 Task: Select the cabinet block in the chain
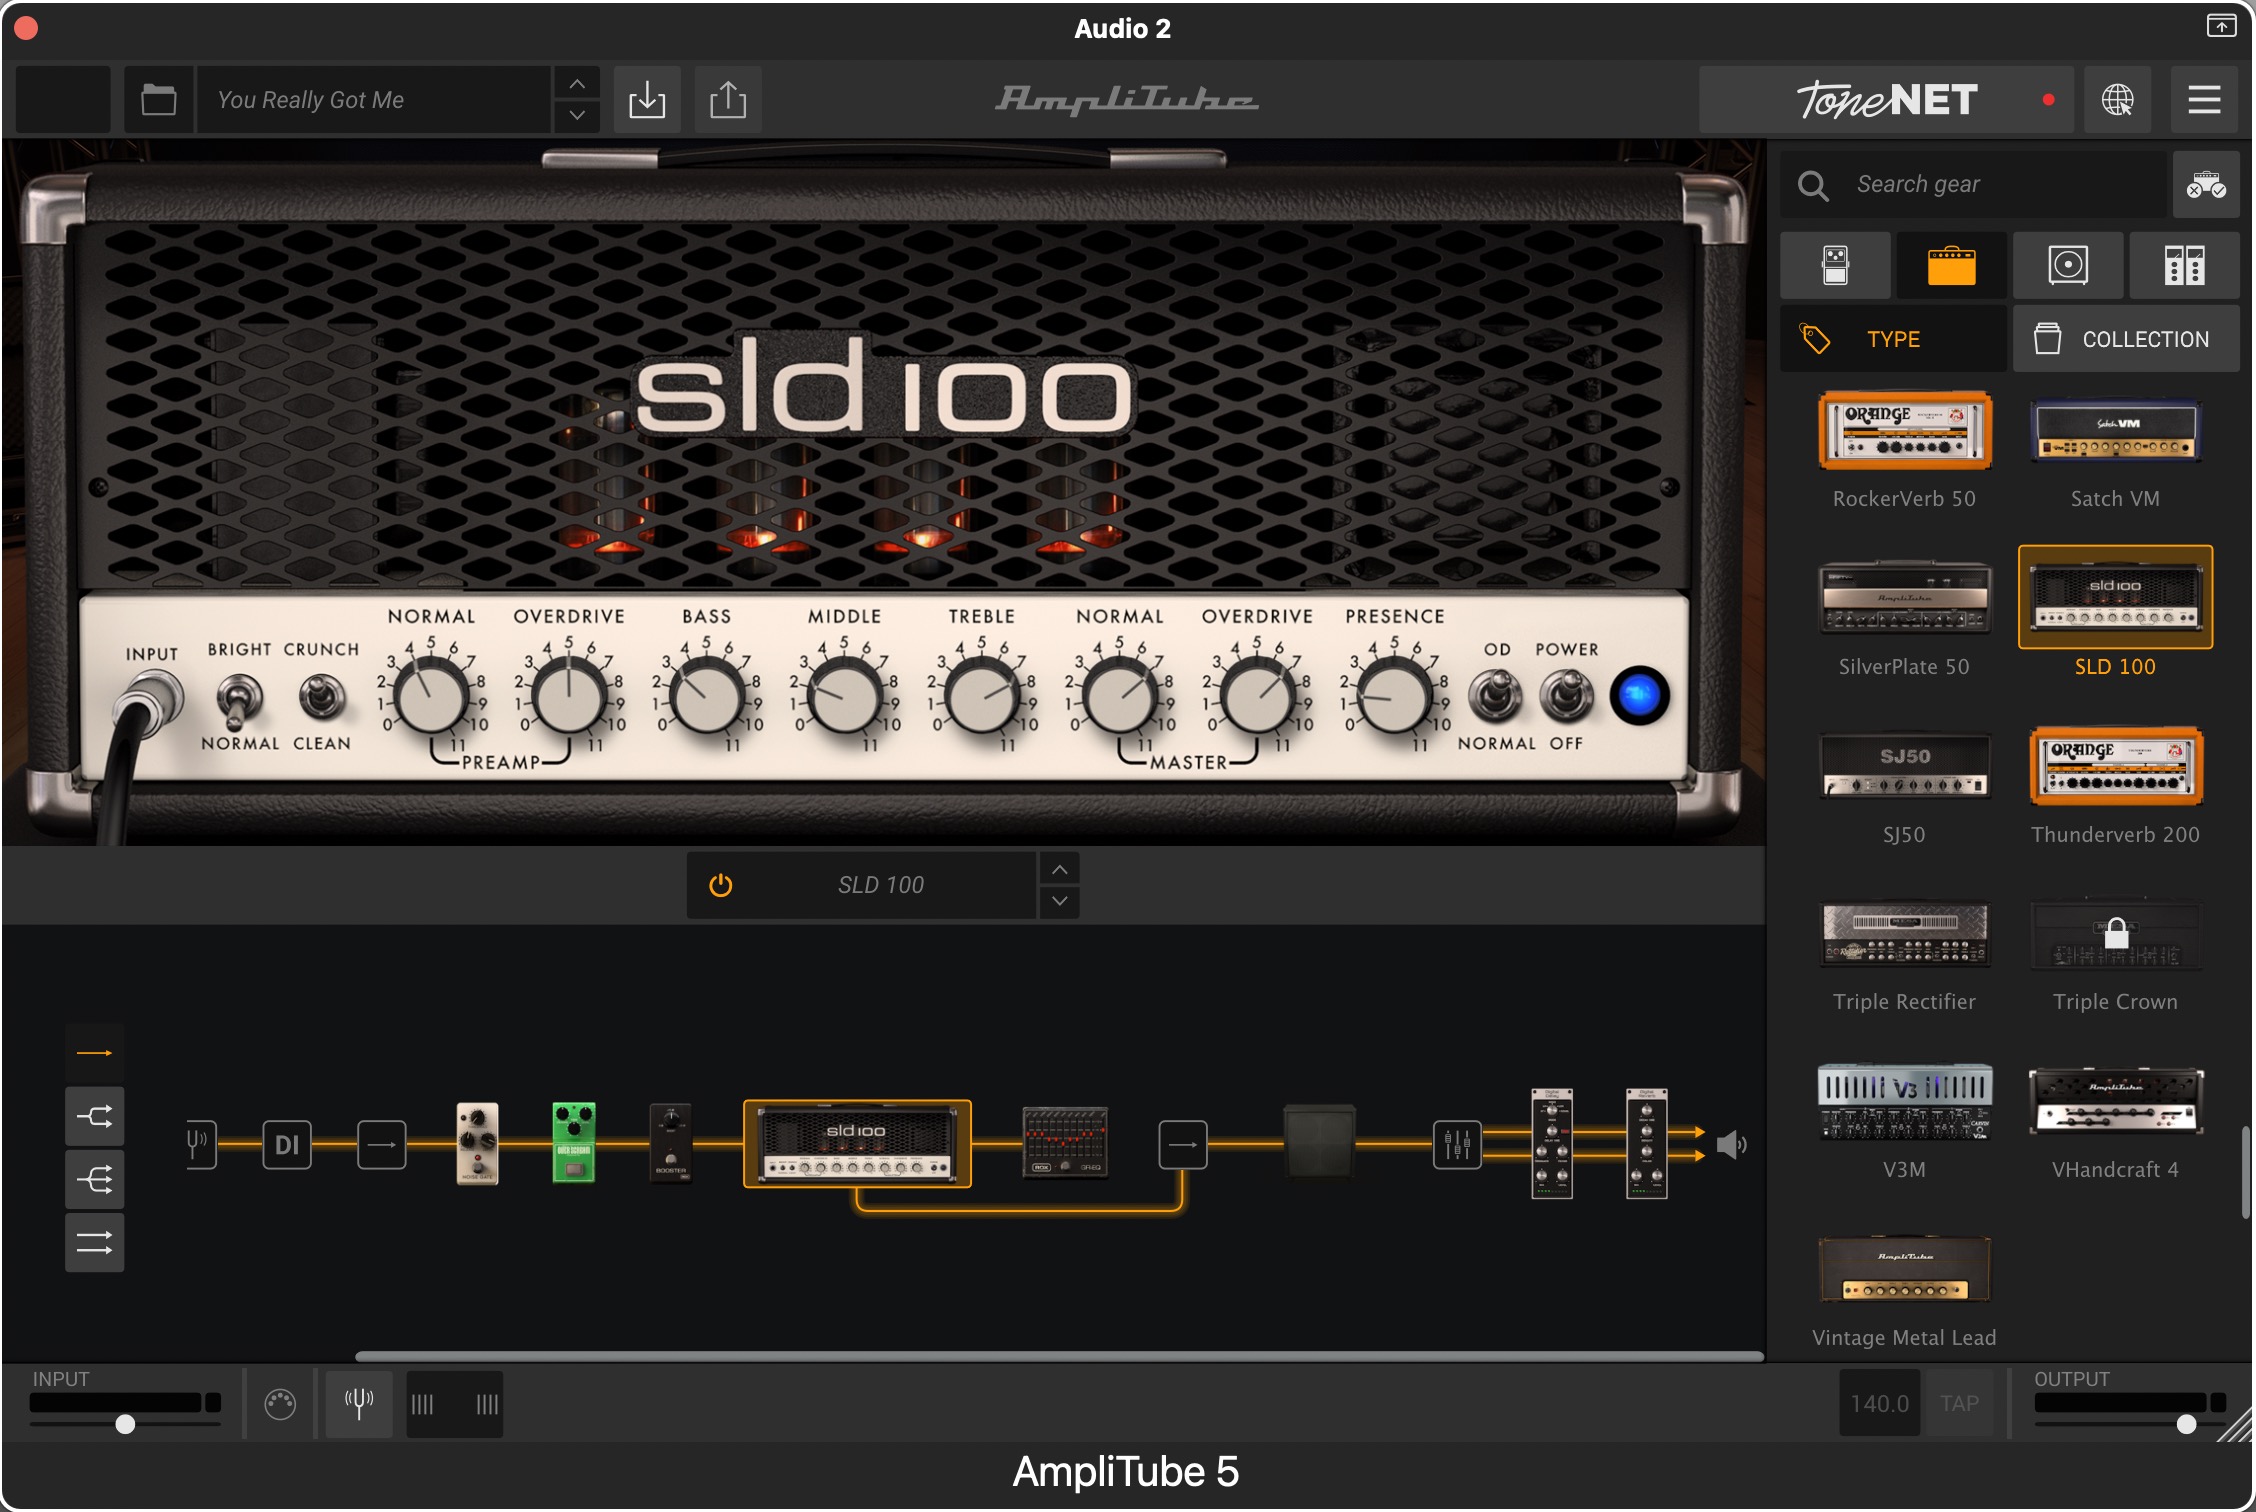1320,1142
